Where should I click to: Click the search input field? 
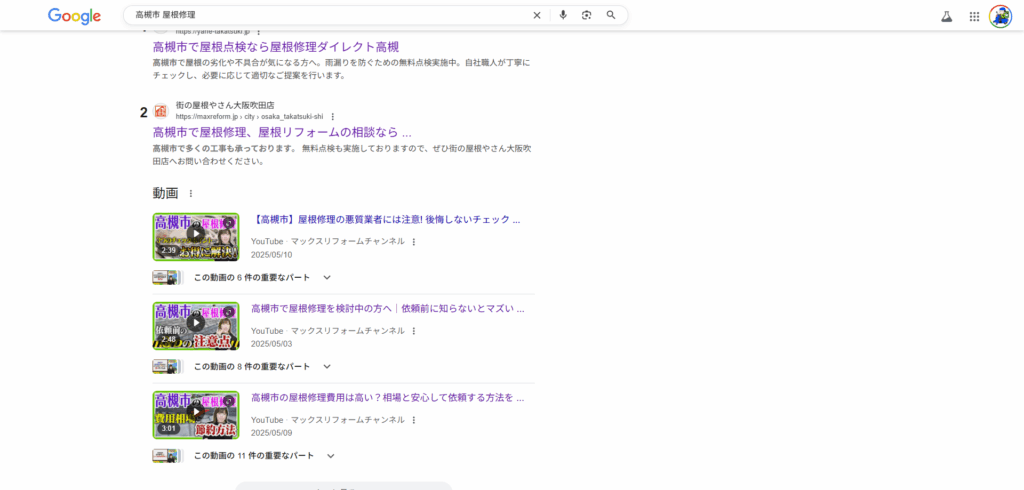[330, 15]
